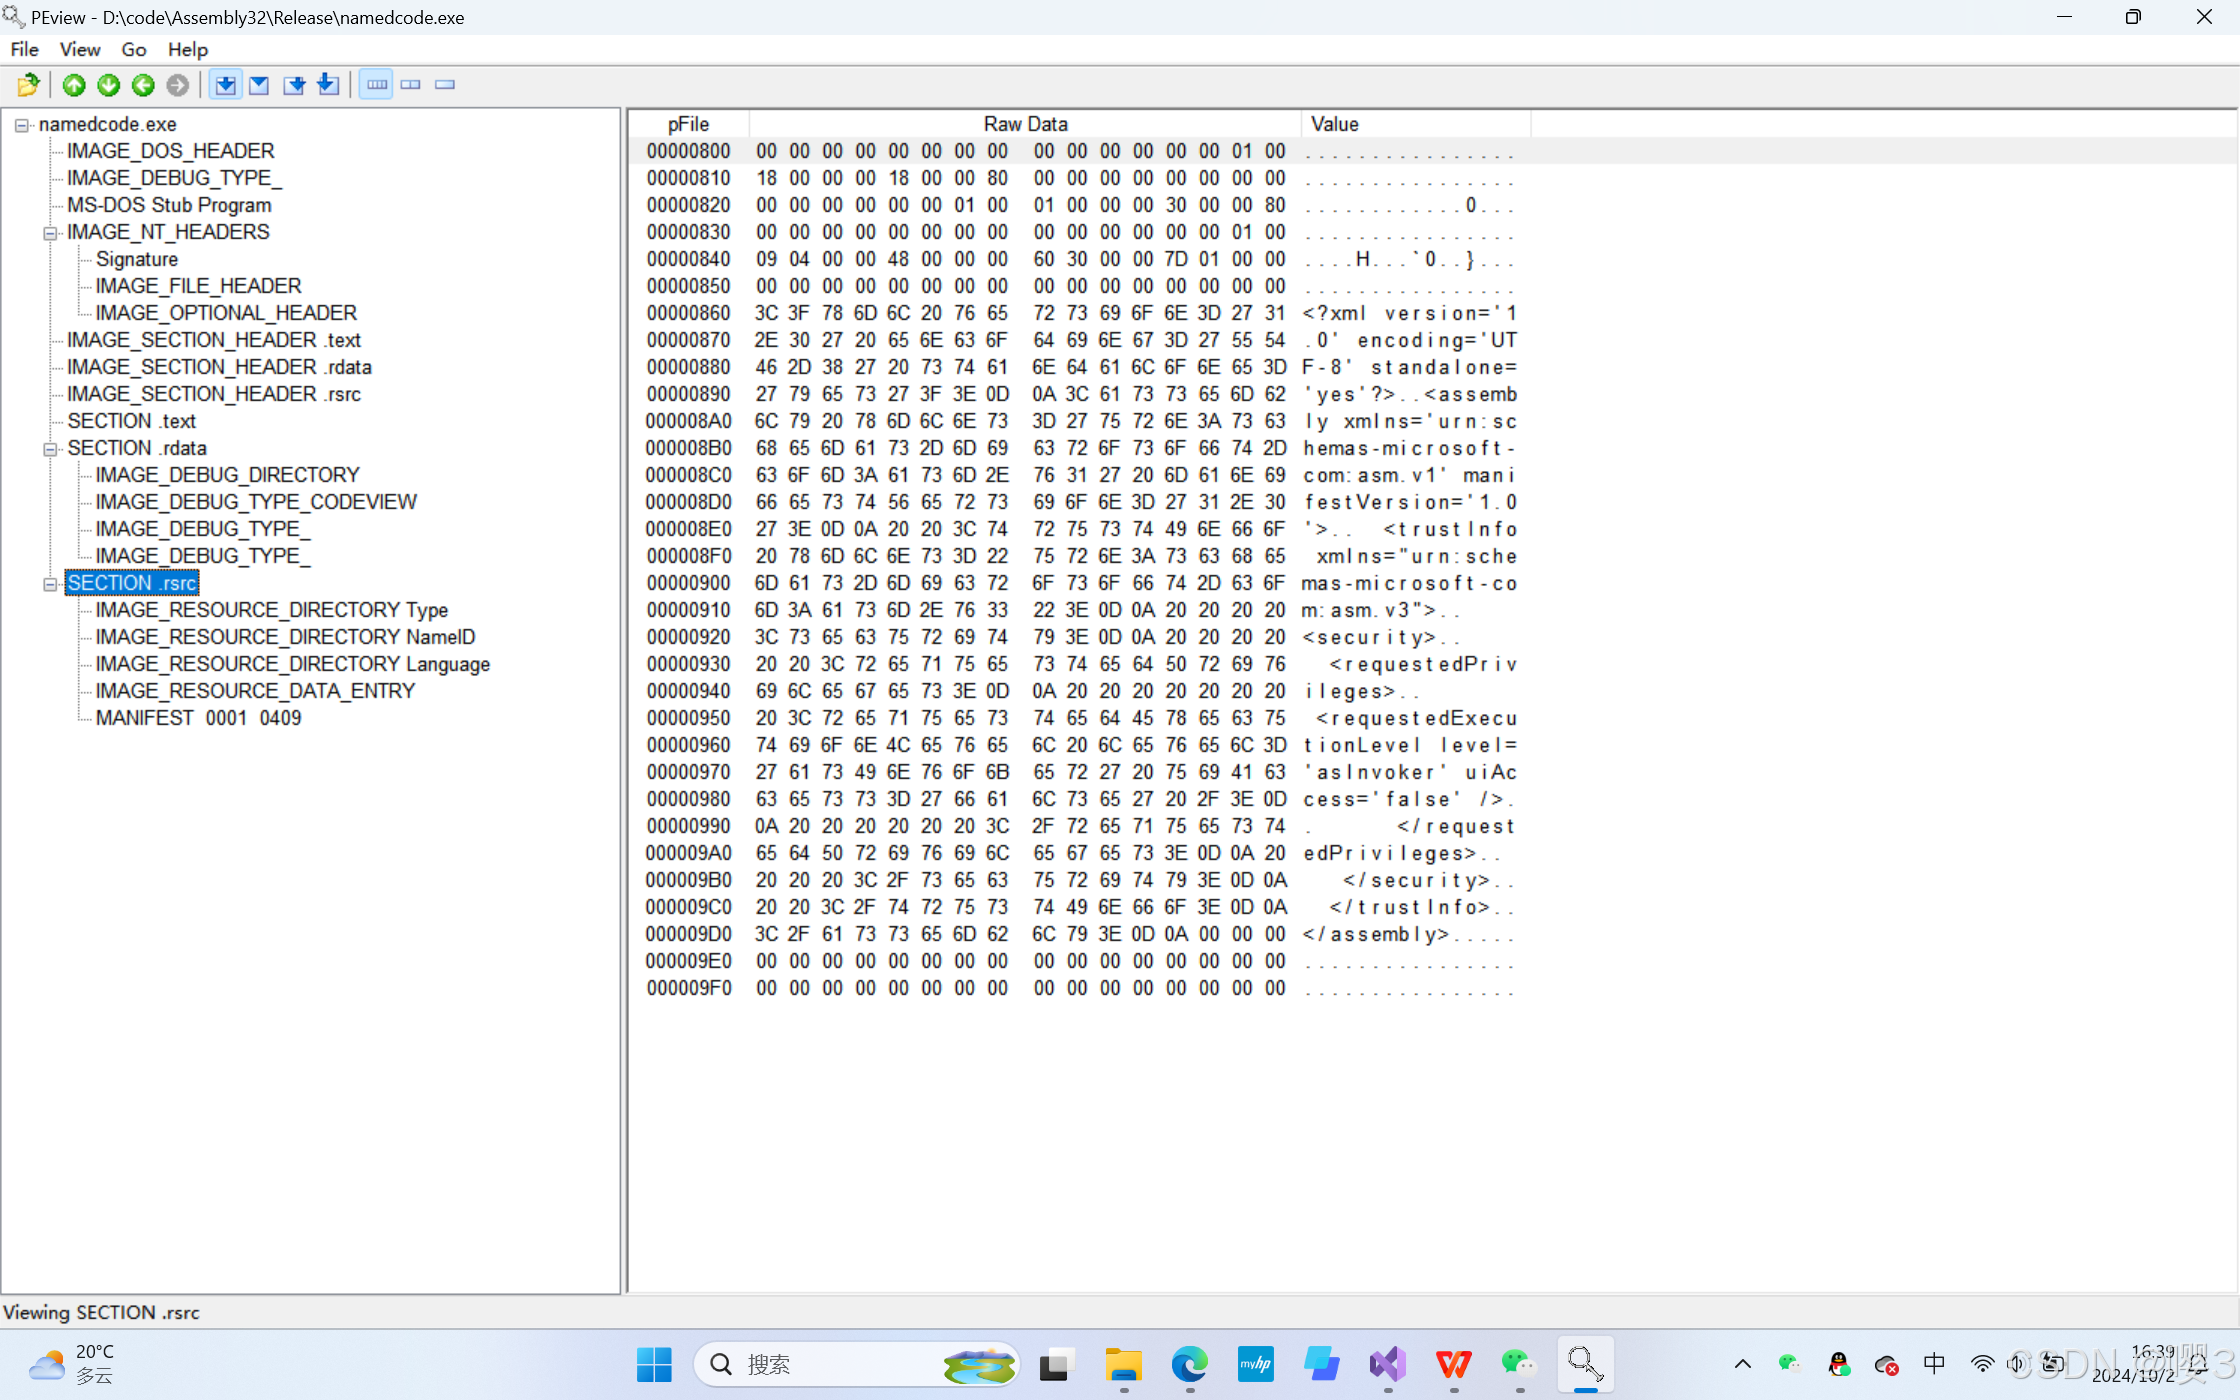Click the green down arrow button
Viewport: 2240px width, 1400px height.
tap(108, 85)
